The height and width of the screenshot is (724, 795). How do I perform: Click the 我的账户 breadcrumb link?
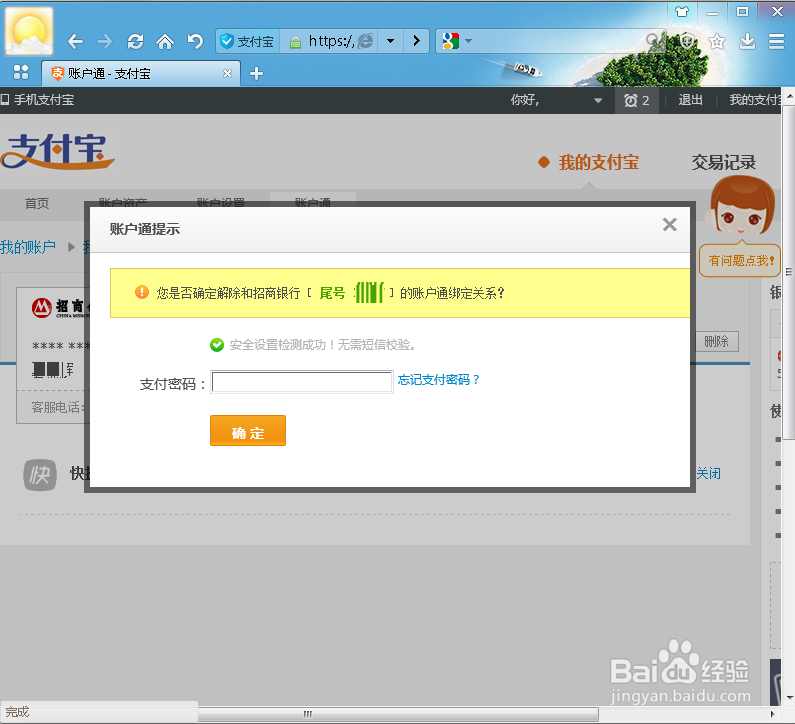point(28,247)
